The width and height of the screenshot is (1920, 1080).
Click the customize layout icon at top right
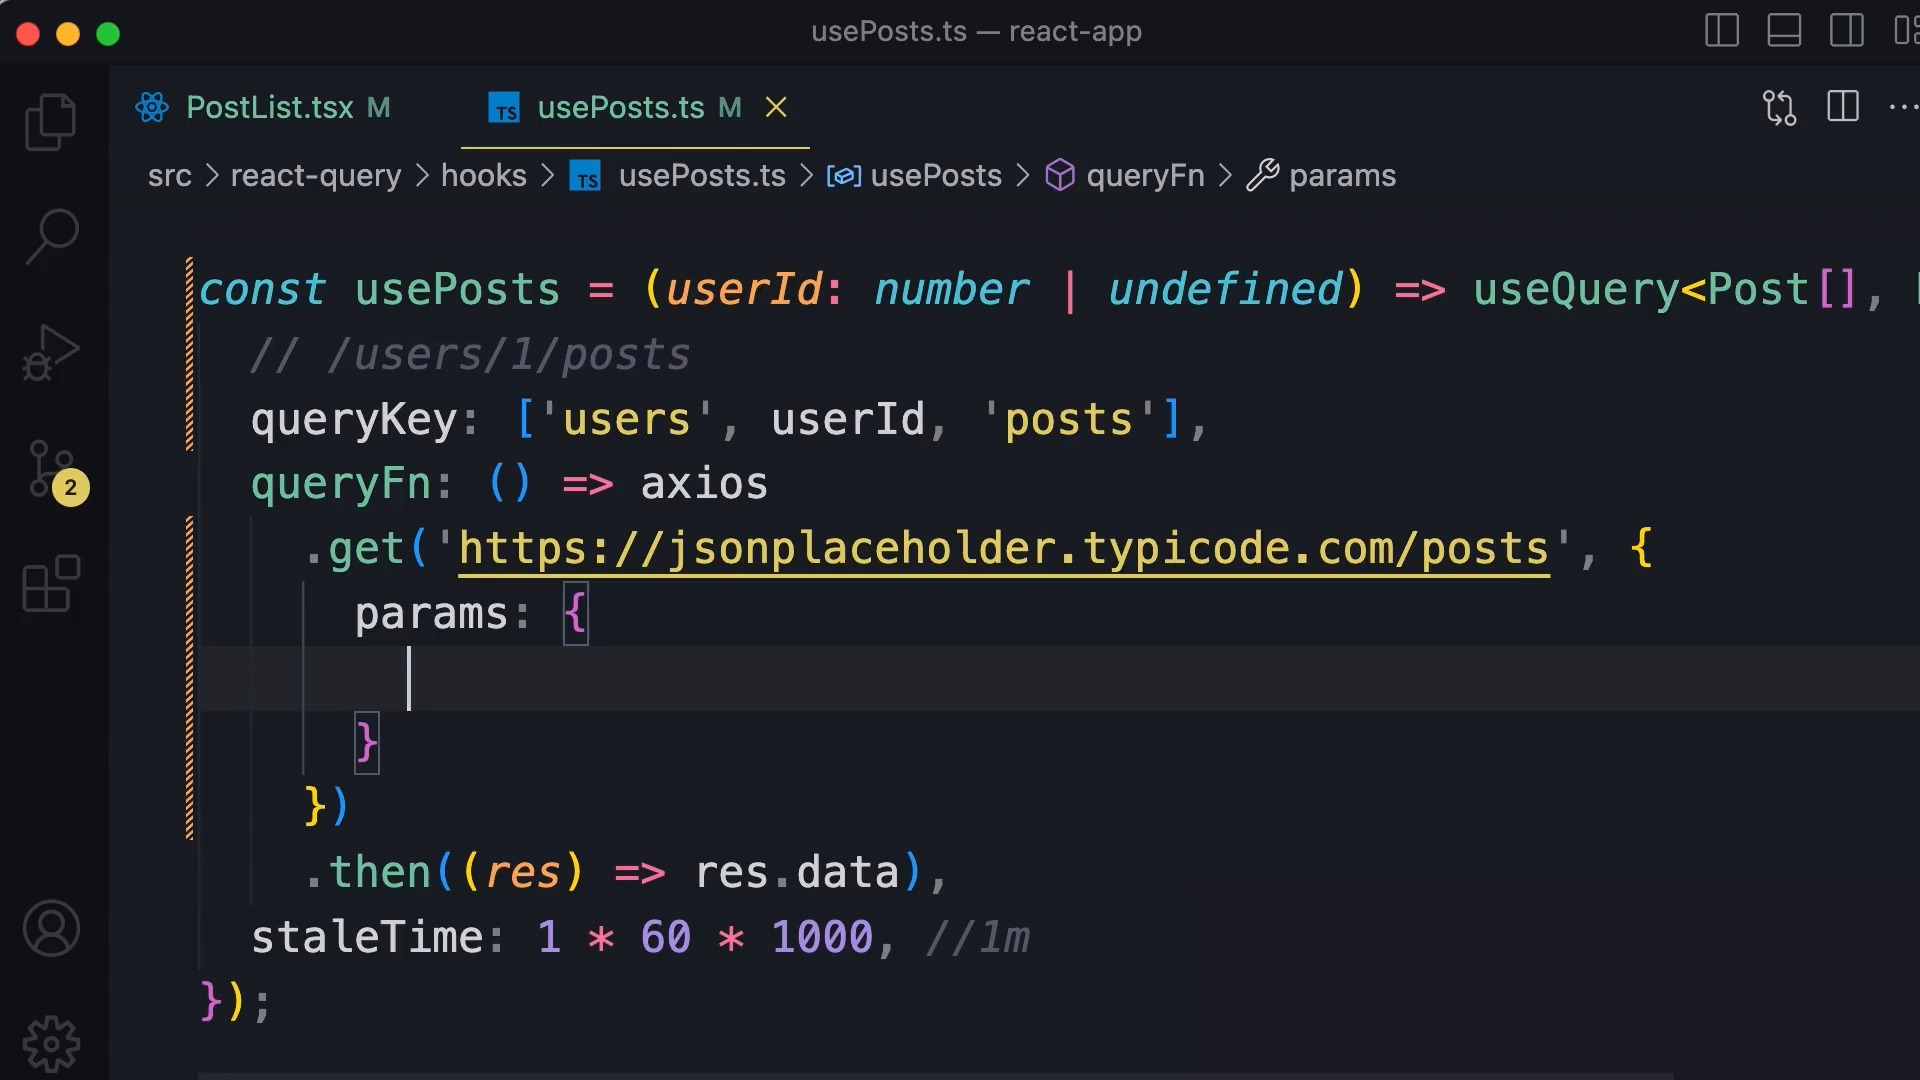tap(1906, 31)
